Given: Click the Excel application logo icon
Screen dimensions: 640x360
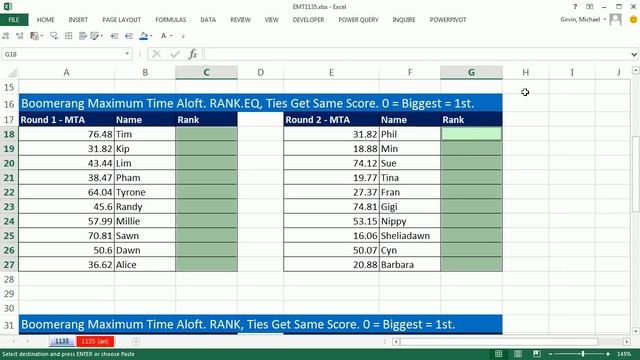Looking at the screenshot, I should [7, 6].
